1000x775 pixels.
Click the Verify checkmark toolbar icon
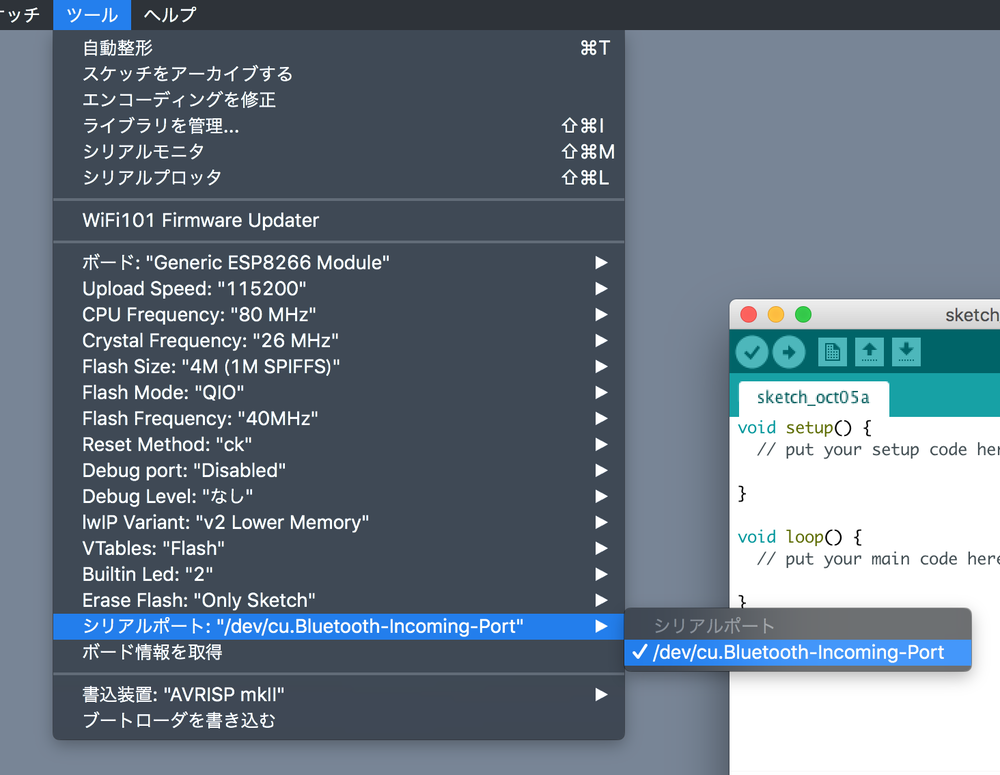click(x=752, y=352)
